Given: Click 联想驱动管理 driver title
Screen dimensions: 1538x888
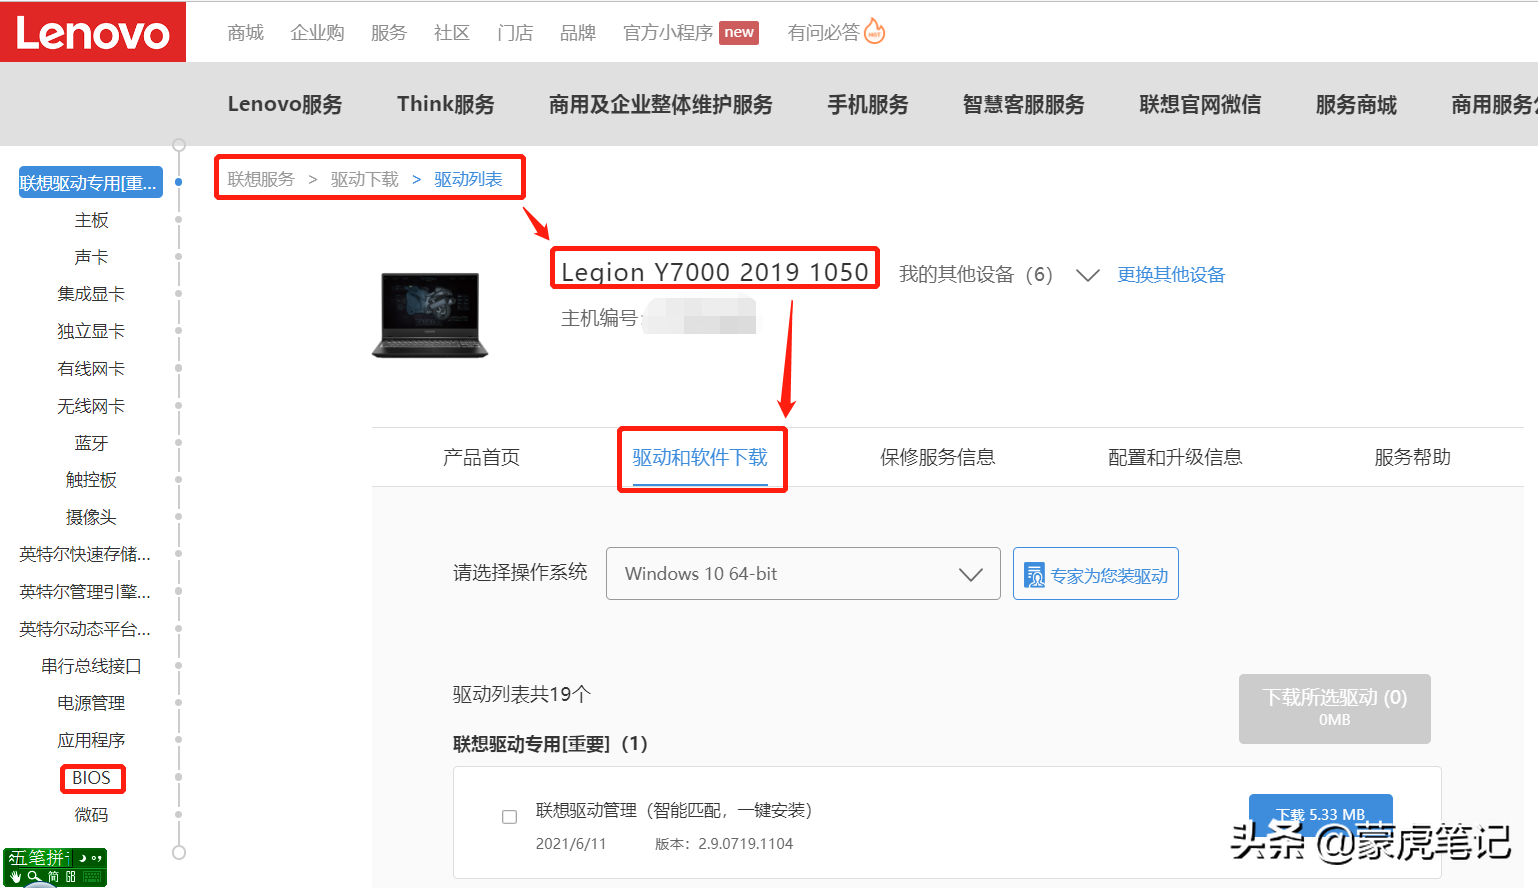Looking at the screenshot, I should 674,810.
